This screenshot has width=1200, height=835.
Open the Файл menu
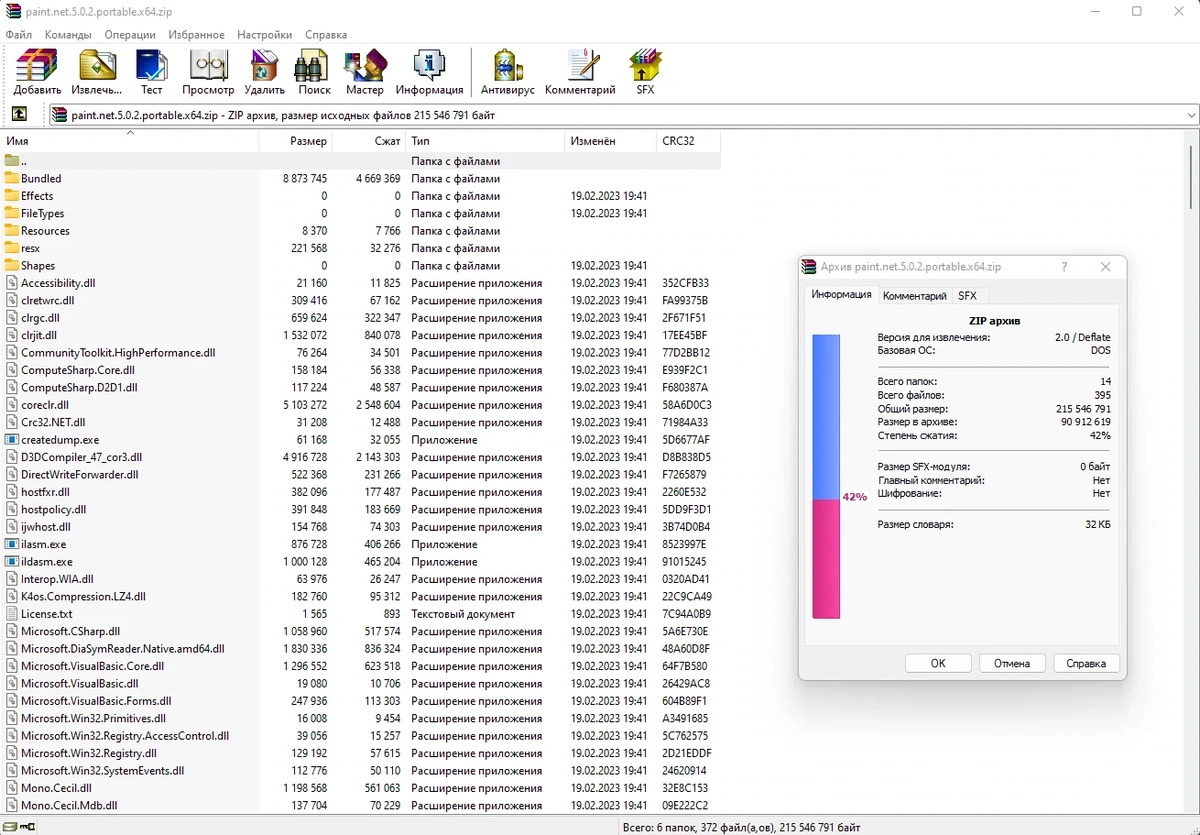click(19, 34)
